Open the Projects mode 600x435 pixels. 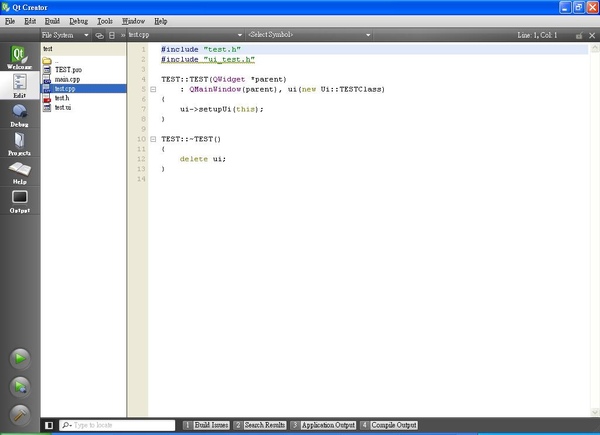[19, 143]
